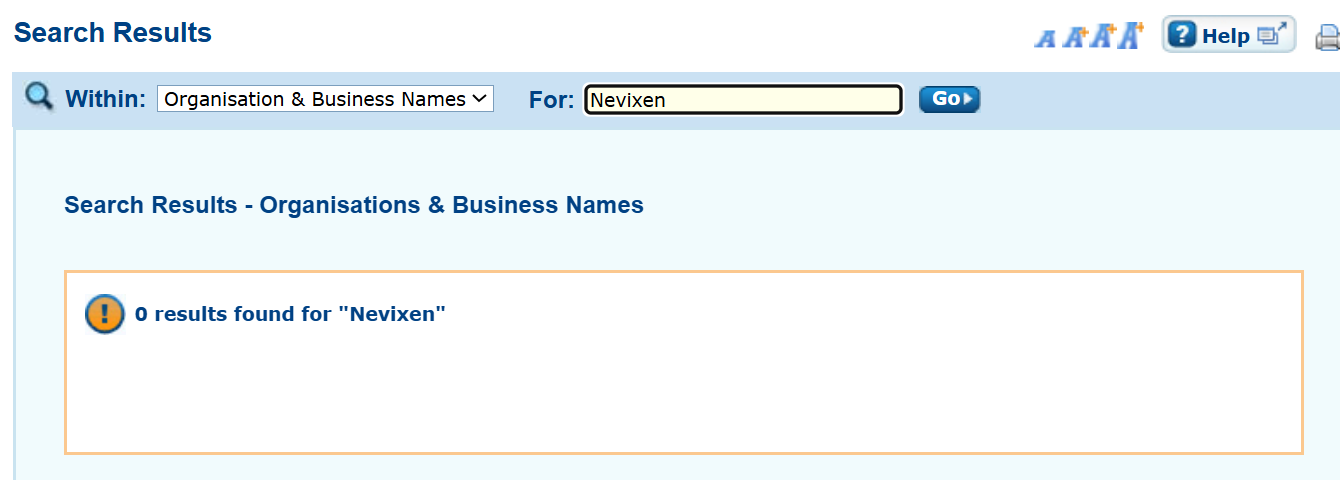Click the magnifying glass search icon
This screenshot has width=1340, height=480.
click(x=39, y=98)
